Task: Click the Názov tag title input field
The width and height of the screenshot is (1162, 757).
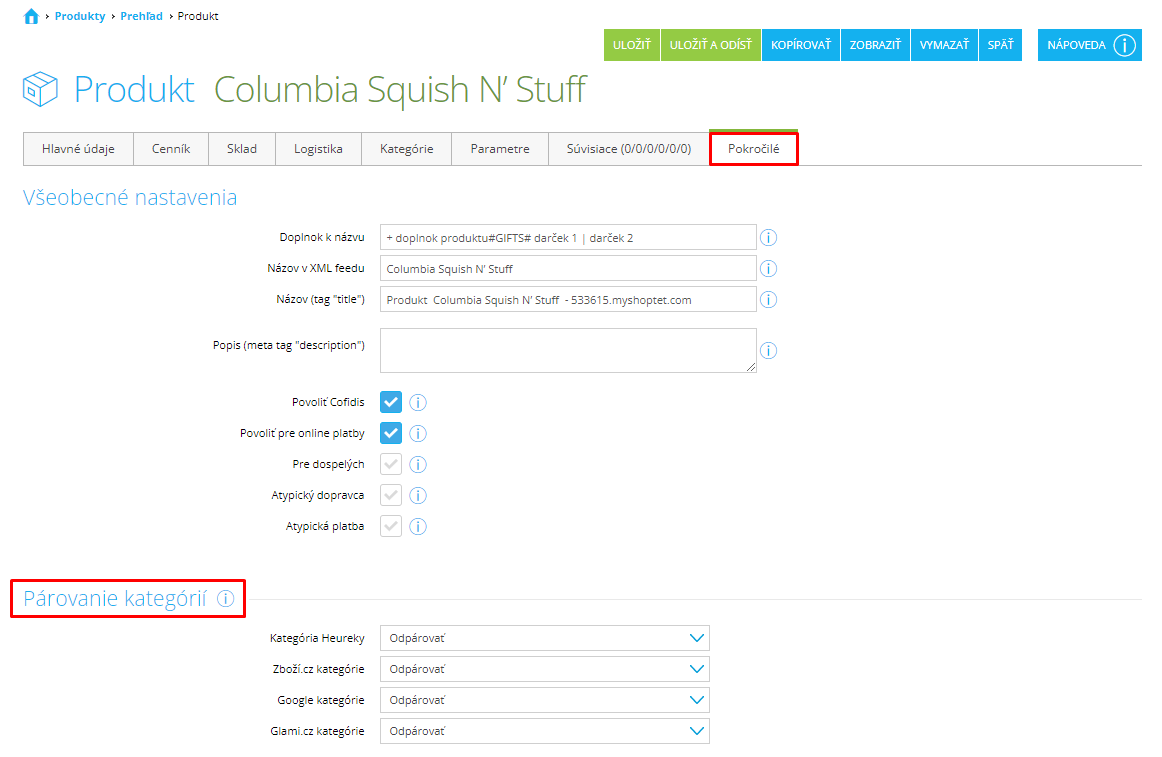Action: pos(568,300)
